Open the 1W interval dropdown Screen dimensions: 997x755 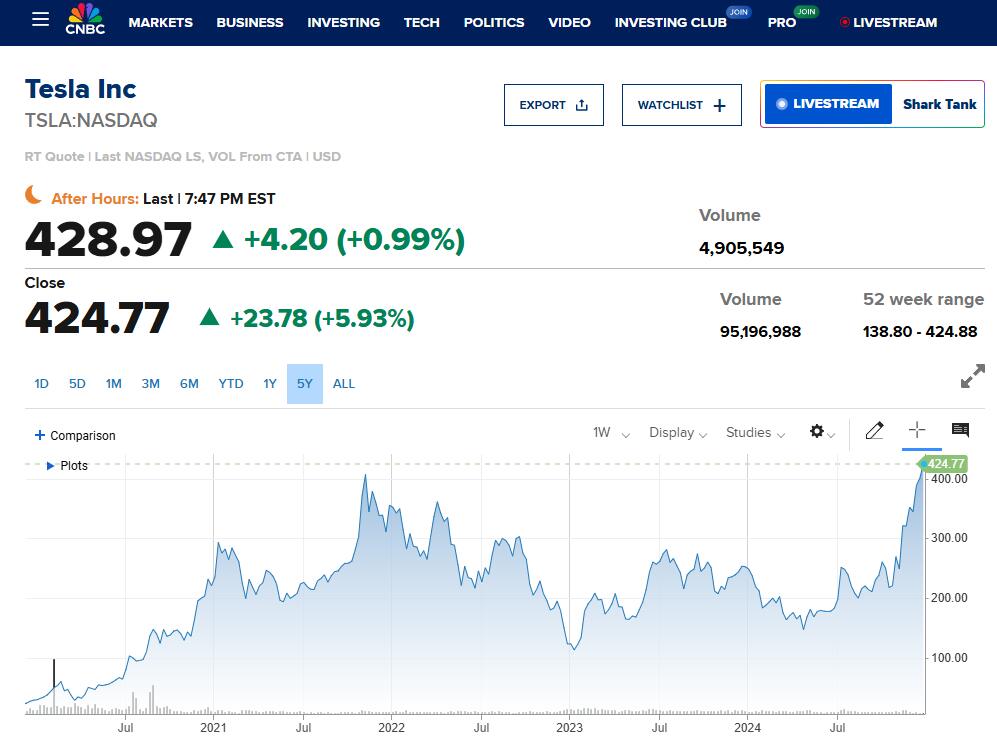[611, 433]
